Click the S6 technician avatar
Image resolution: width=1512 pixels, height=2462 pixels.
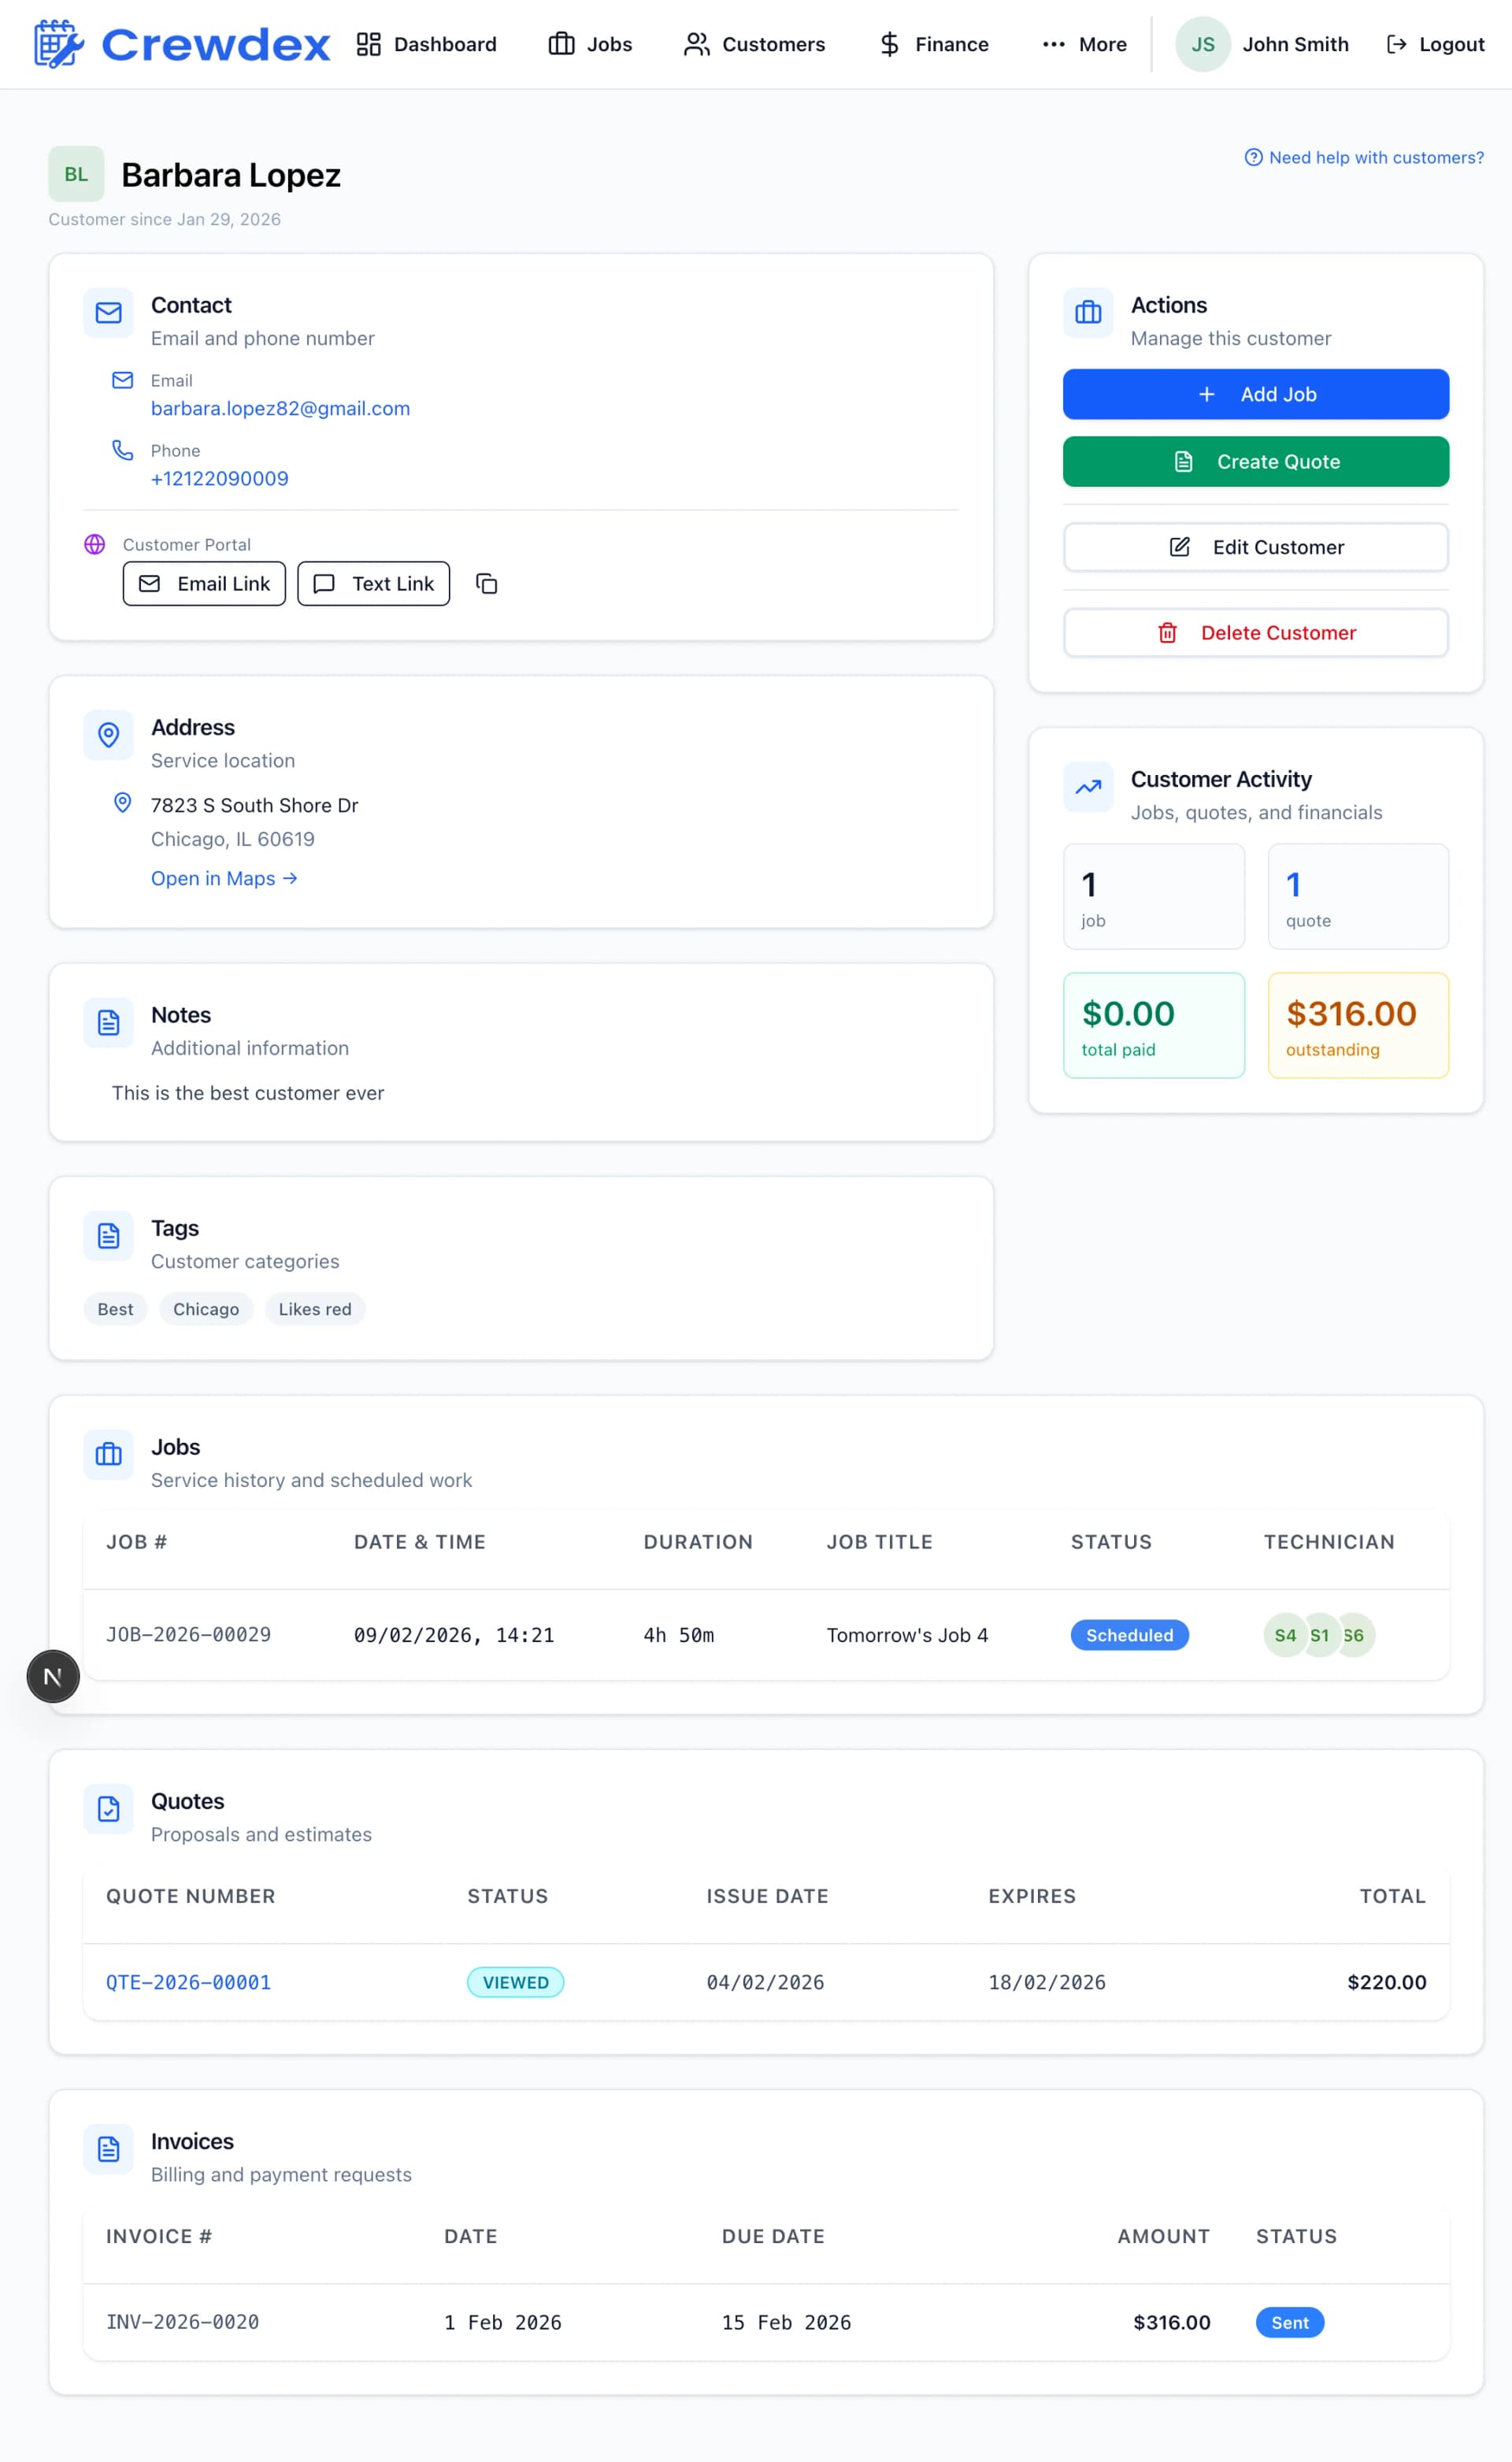(x=1358, y=1635)
